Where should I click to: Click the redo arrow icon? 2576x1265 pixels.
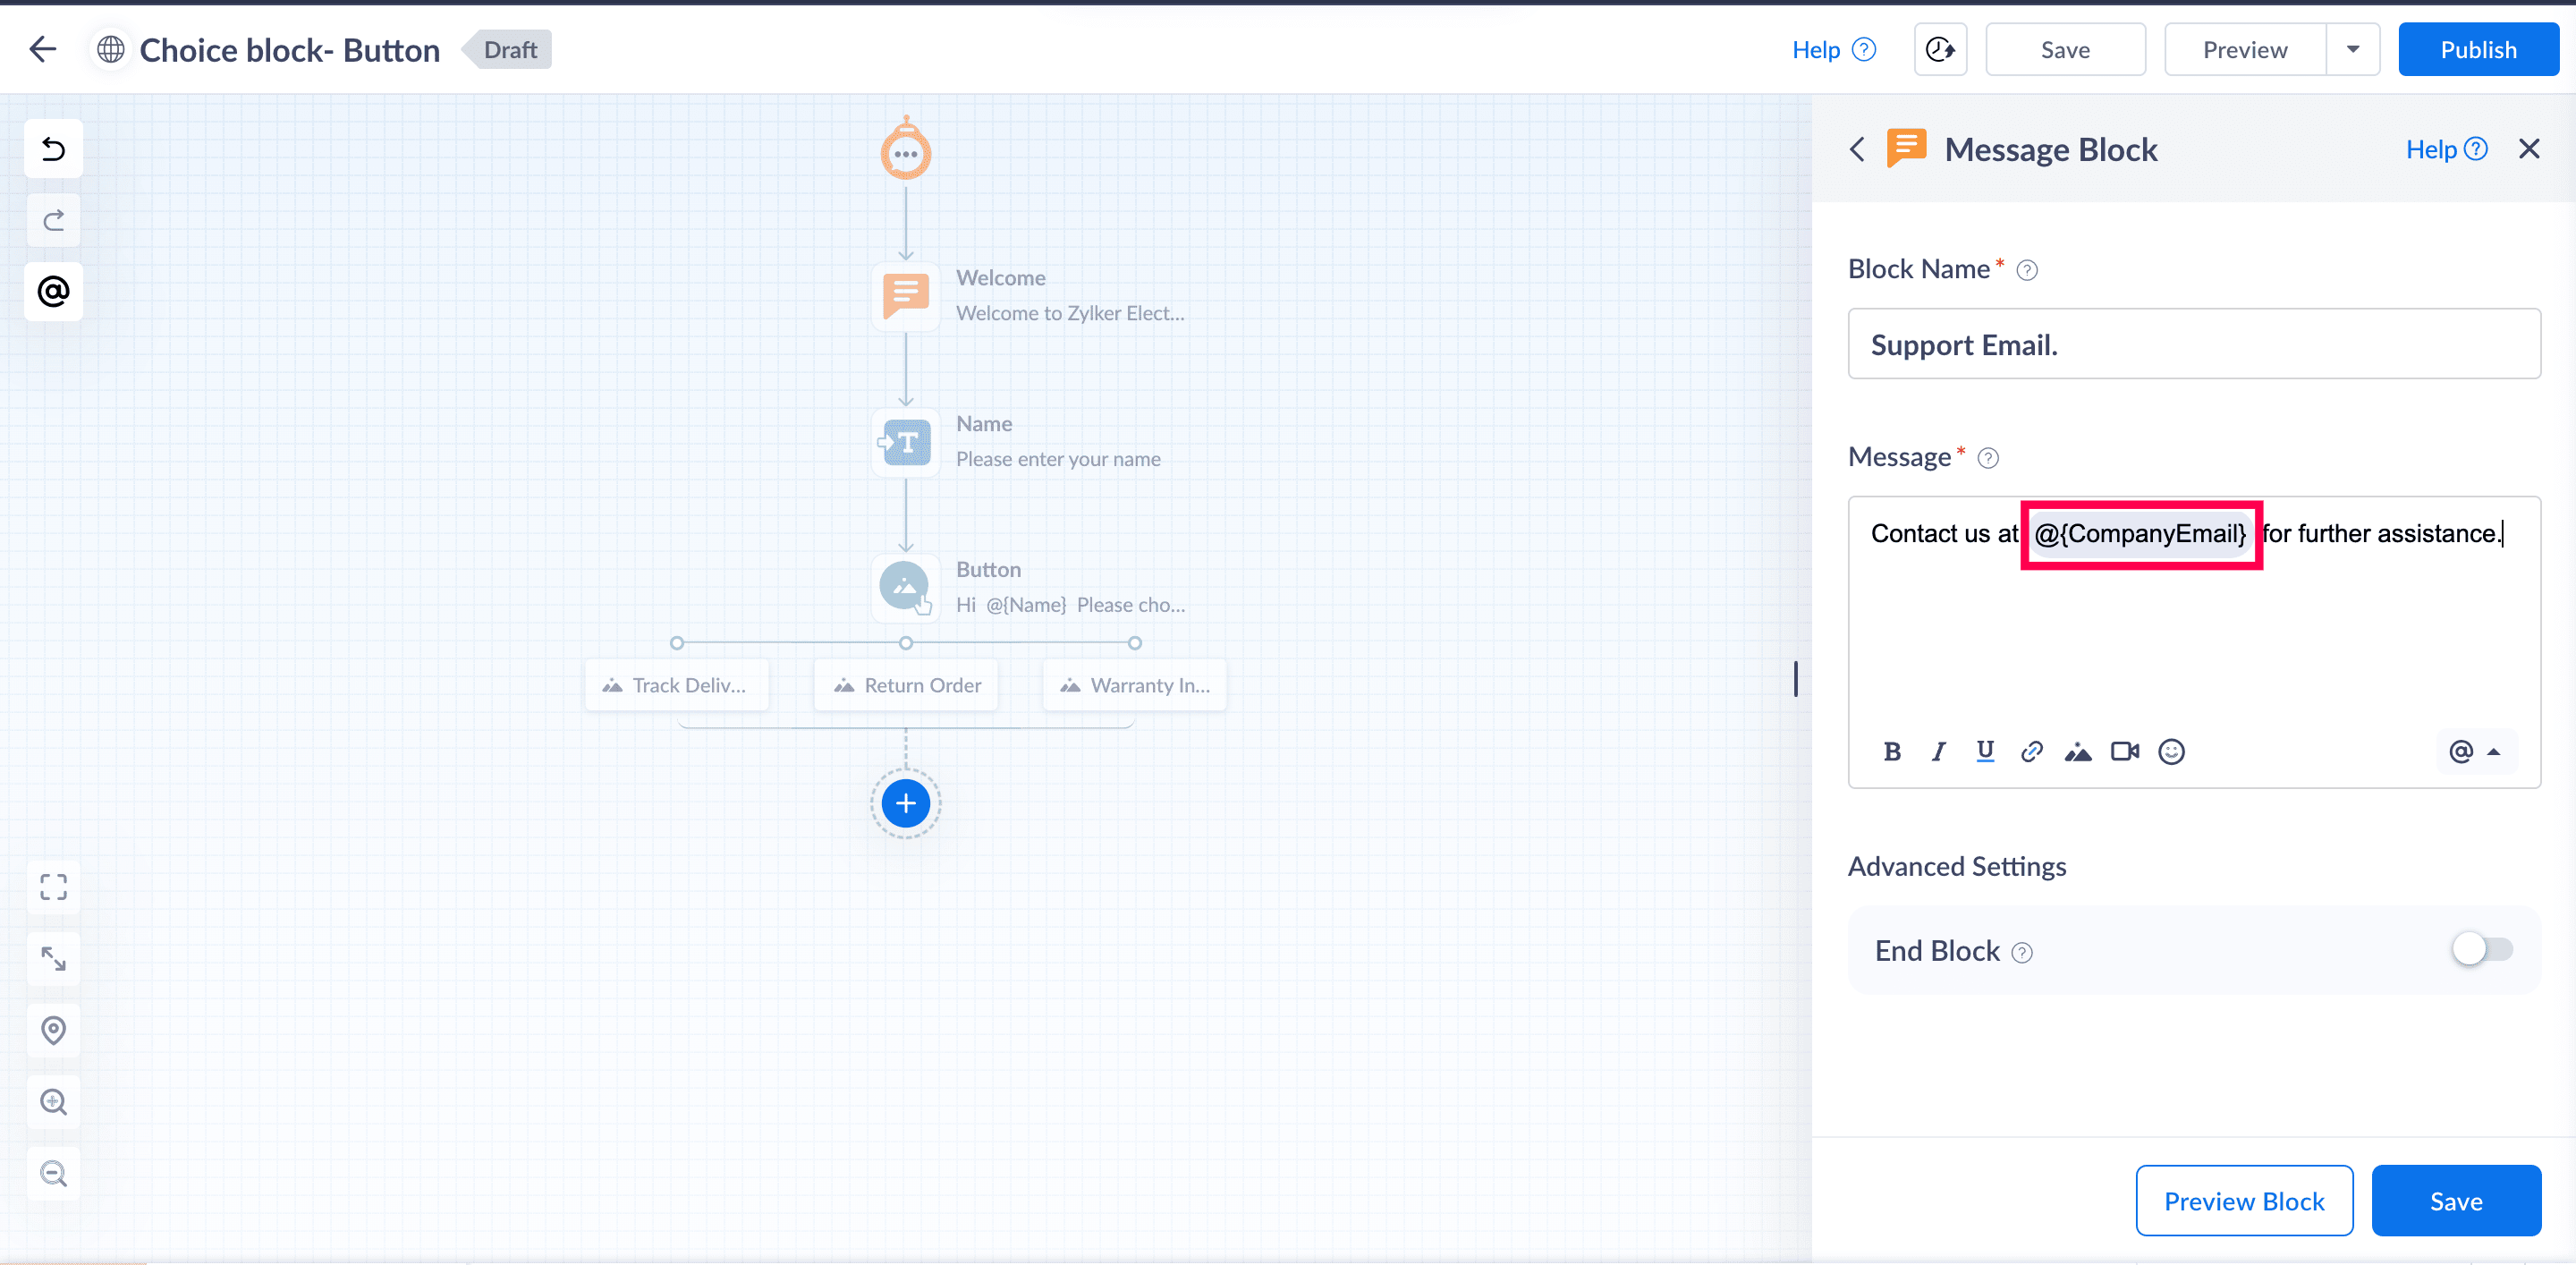click(53, 220)
